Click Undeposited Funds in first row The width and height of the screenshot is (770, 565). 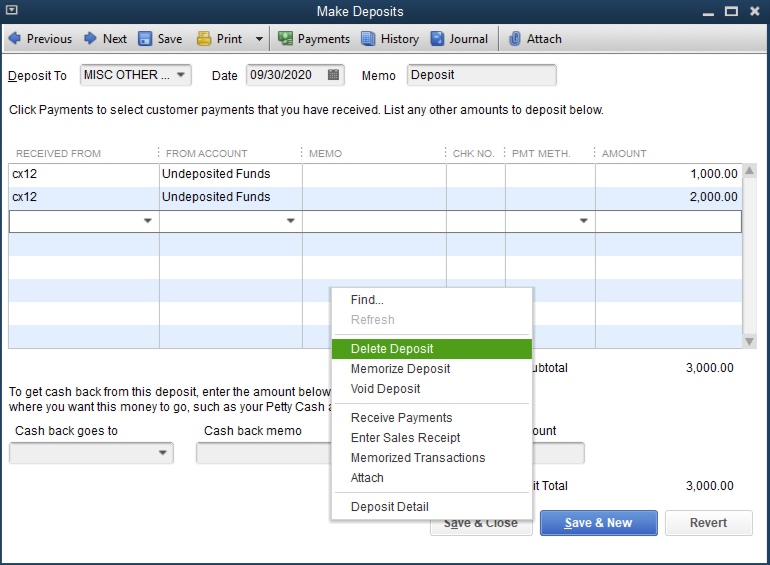click(216, 174)
